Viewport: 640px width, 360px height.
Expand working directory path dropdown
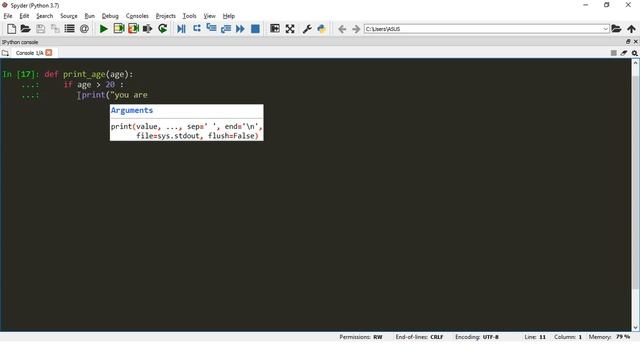tap(605, 29)
